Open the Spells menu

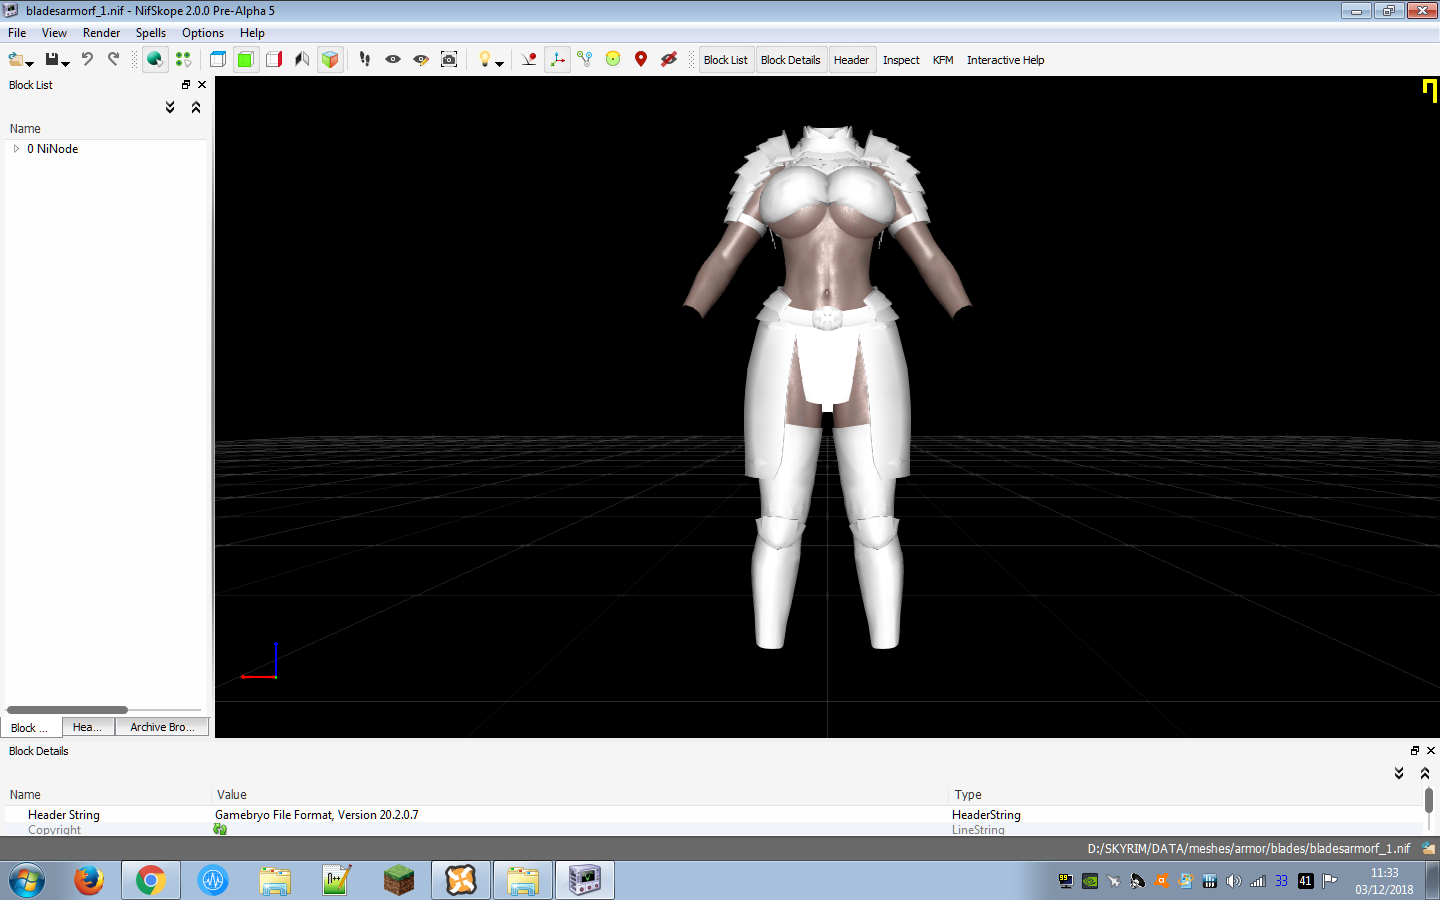[151, 33]
